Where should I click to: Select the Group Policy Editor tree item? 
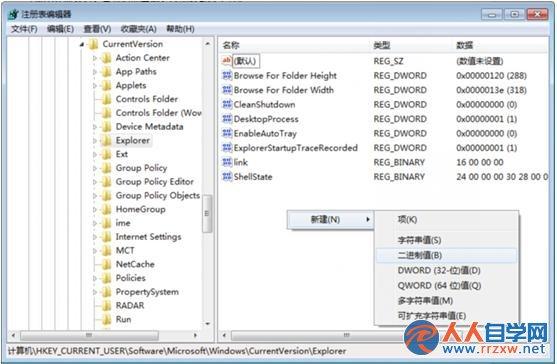[155, 182]
